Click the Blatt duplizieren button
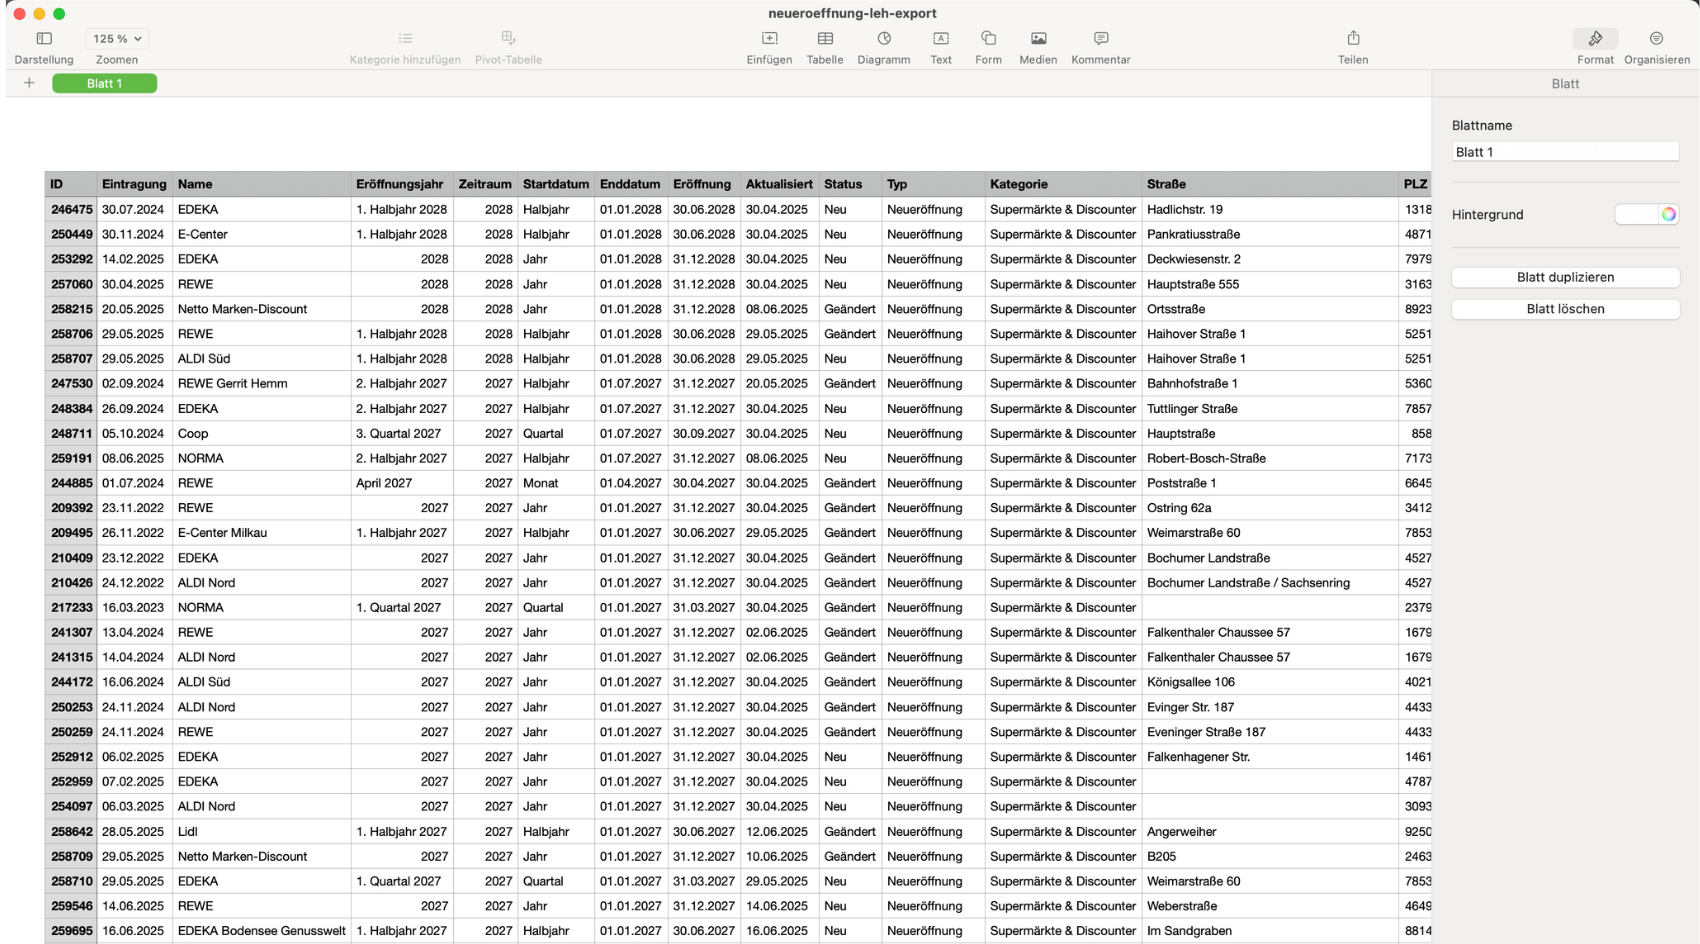This screenshot has height=944, width=1700. point(1565,277)
